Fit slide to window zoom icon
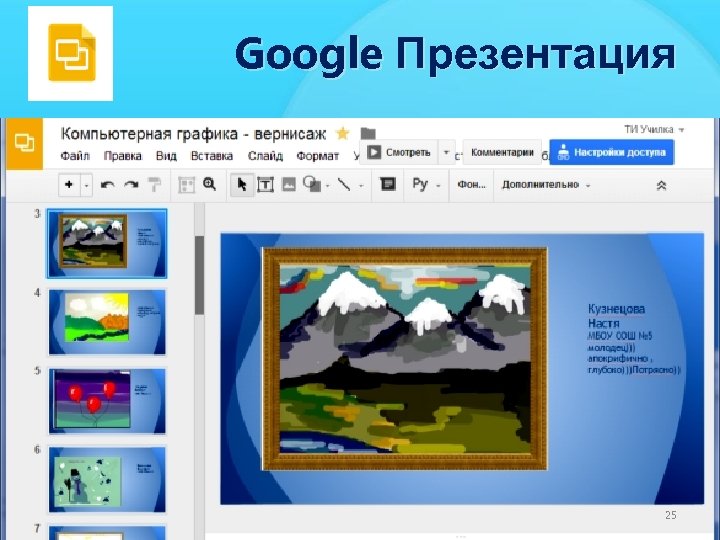Image resolution: width=720 pixels, height=540 pixels. point(186,185)
